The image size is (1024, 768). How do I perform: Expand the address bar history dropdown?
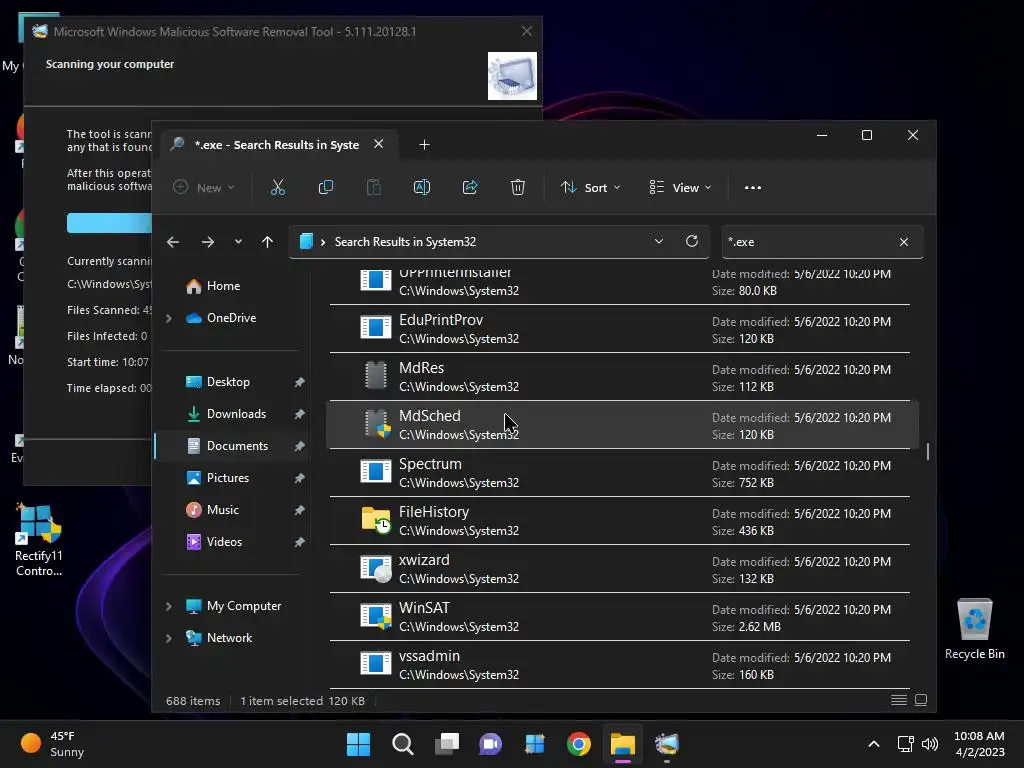(x=659, y=241)
